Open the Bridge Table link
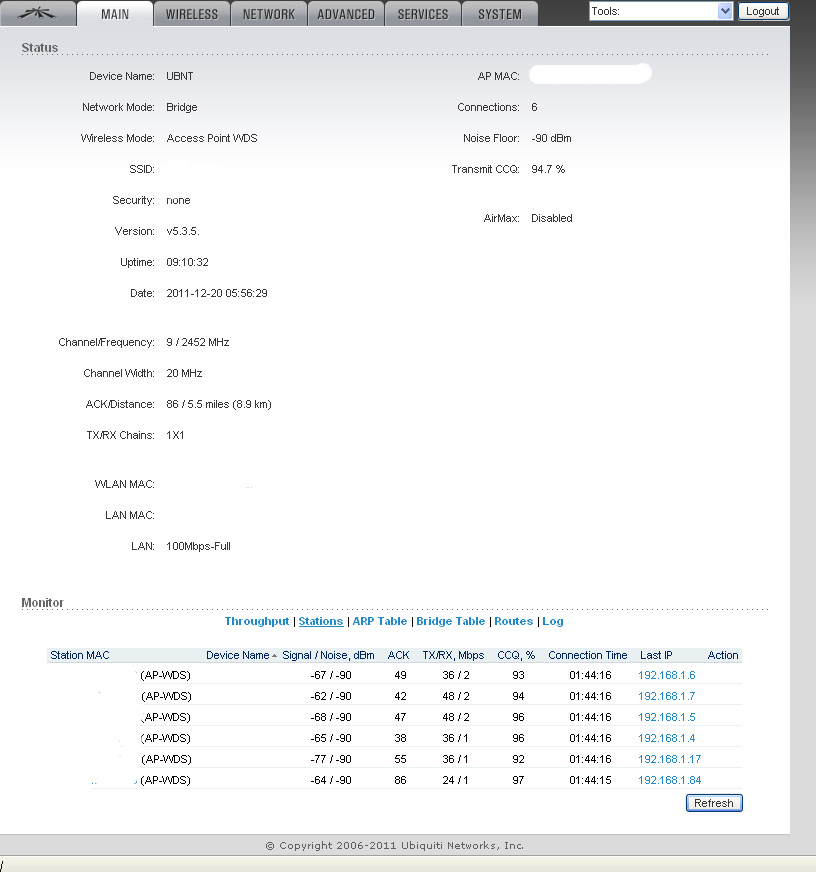816x872 pixels. [x=451, y=621]
